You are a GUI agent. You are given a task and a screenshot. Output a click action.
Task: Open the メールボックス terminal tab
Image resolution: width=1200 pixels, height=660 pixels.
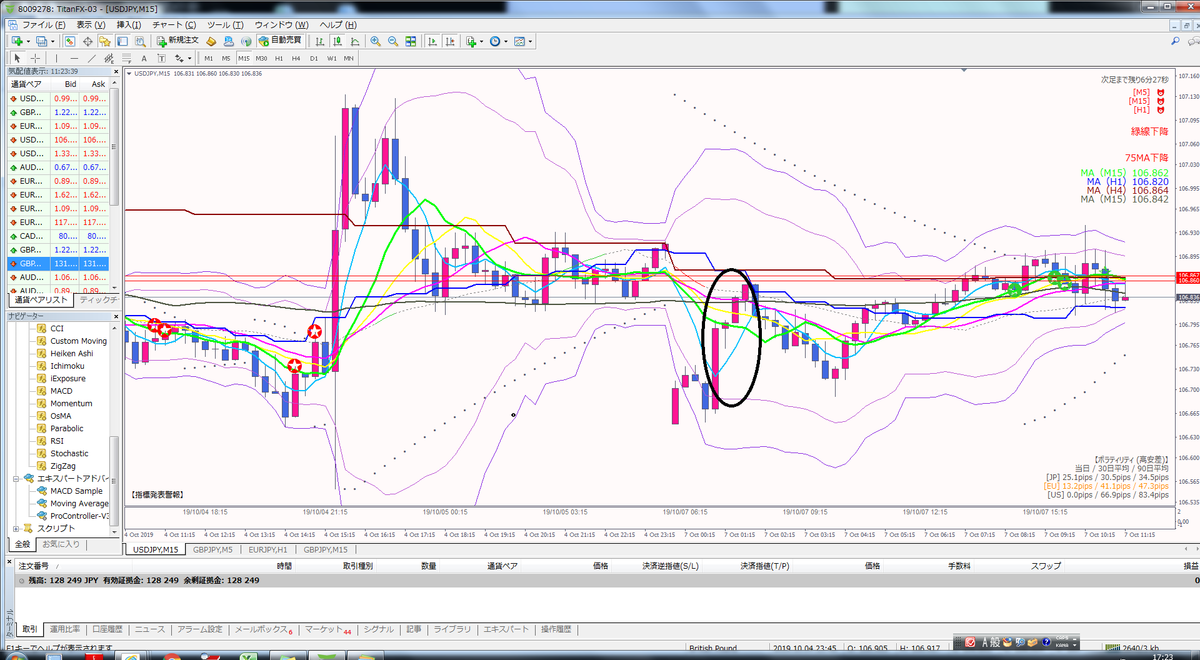point(263,629)
